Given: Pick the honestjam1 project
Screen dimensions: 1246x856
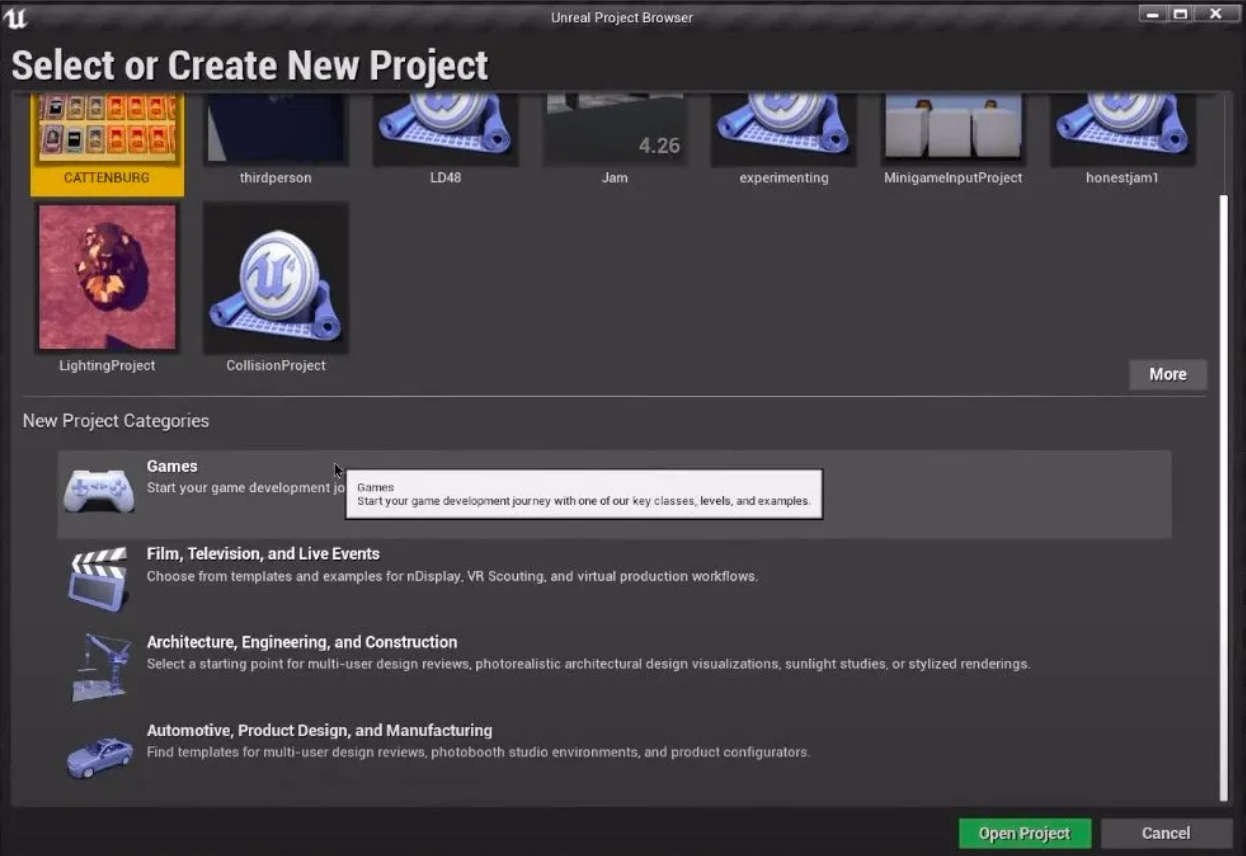Looking at the screenshot, I should pyautogui.click(x=1122, y=130).
